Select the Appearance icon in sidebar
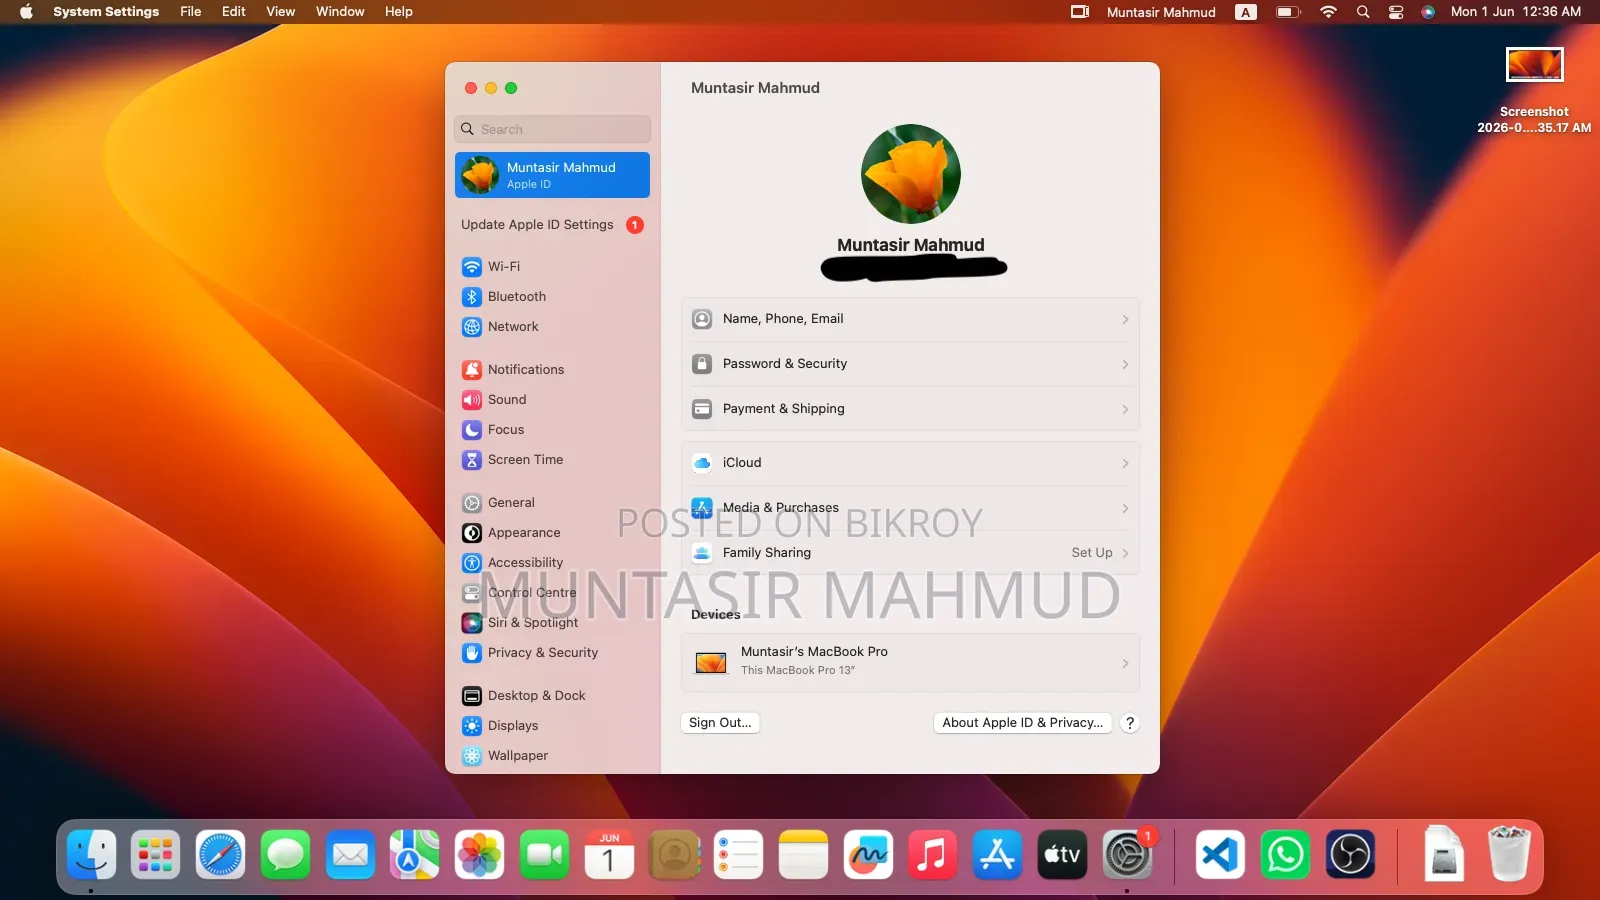1600x900 pixels. (472, 533)
